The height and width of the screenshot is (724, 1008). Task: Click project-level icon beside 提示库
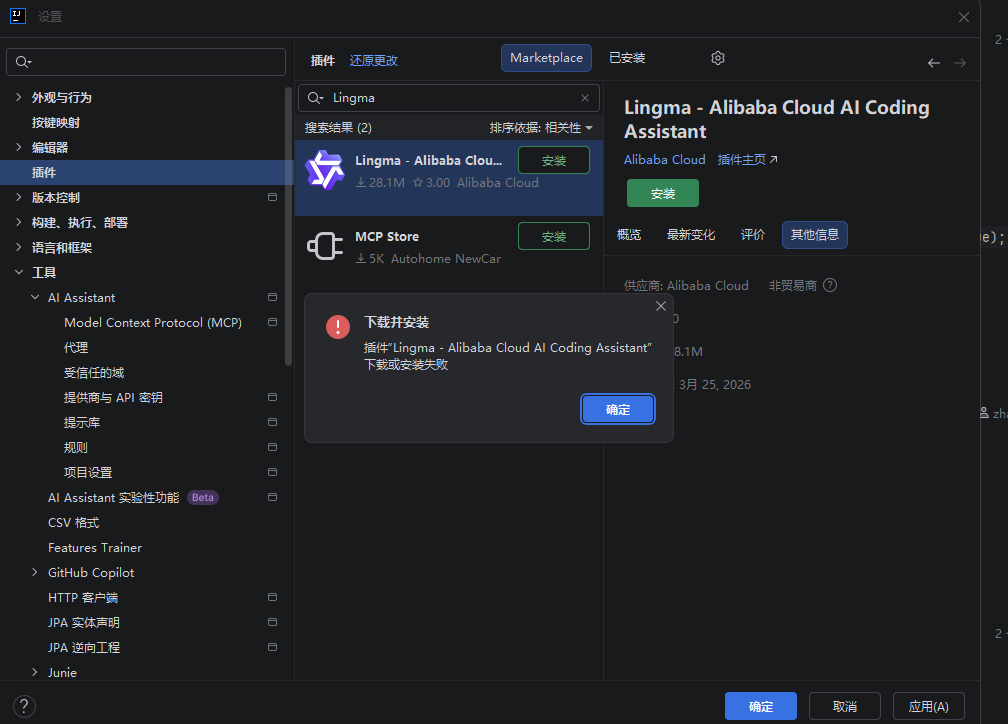[x=273, y=422]
